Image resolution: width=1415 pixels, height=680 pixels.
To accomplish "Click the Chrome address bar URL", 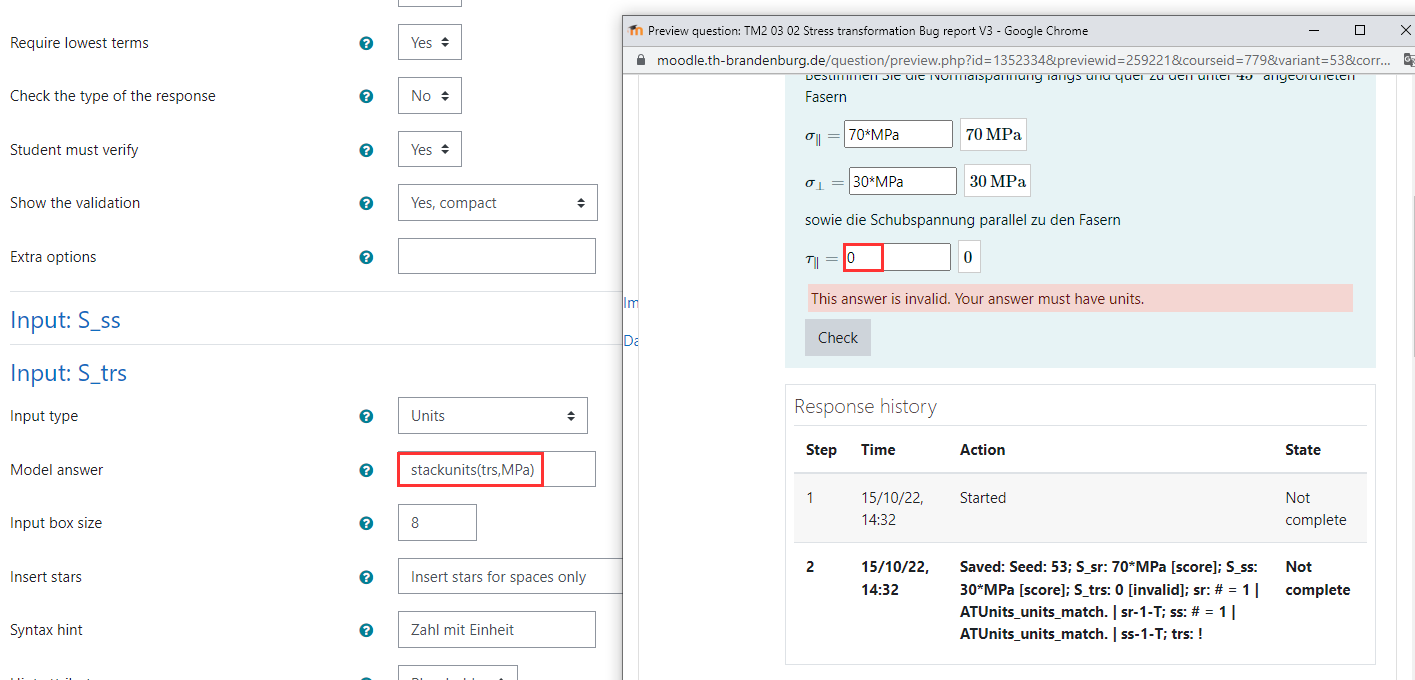I will tap(1000, 60).
